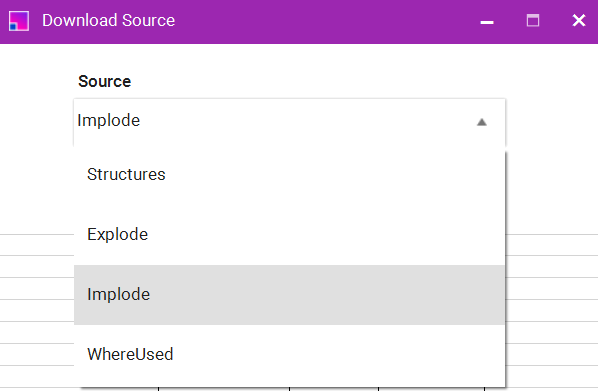Collapse the Source dropdown using its arrow
This screenshot has height=391, width=598.
pos(482,122)
